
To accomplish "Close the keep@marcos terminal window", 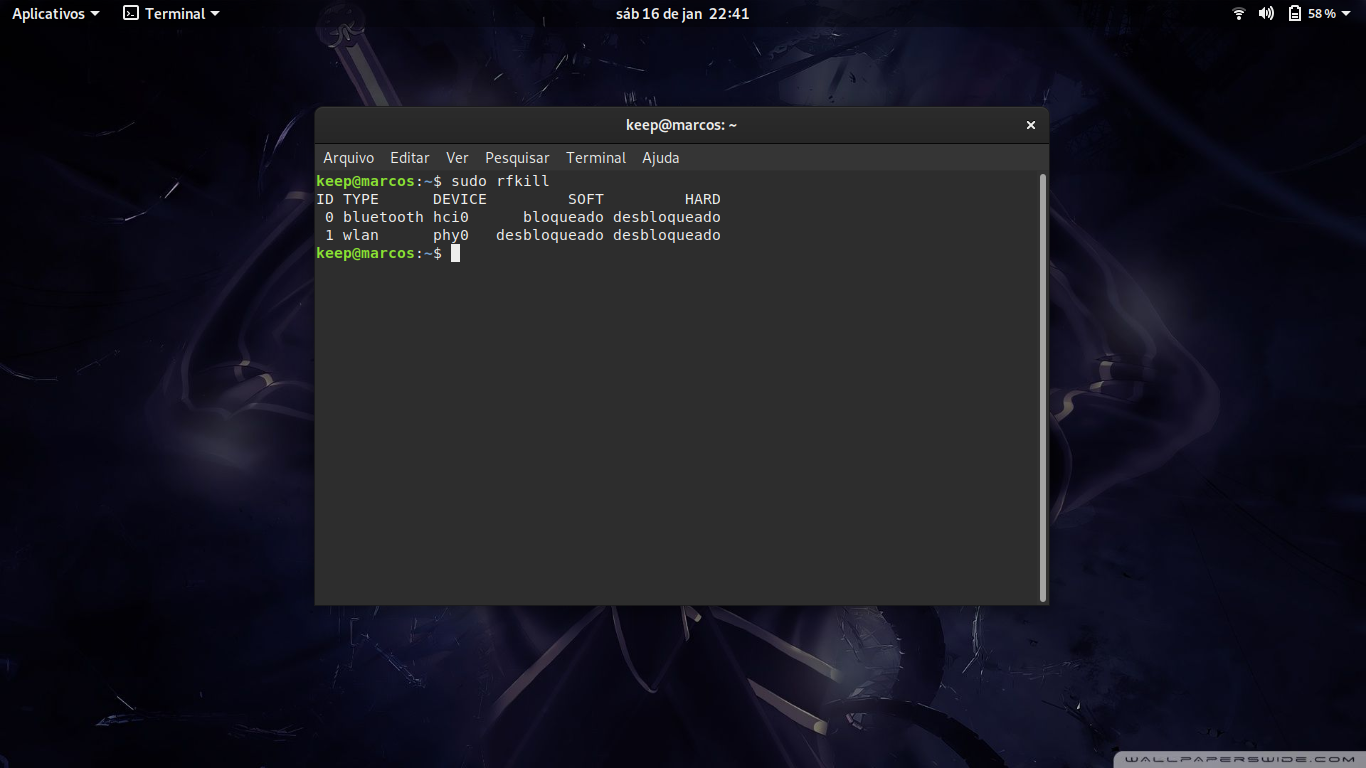I will point(1030,125).
